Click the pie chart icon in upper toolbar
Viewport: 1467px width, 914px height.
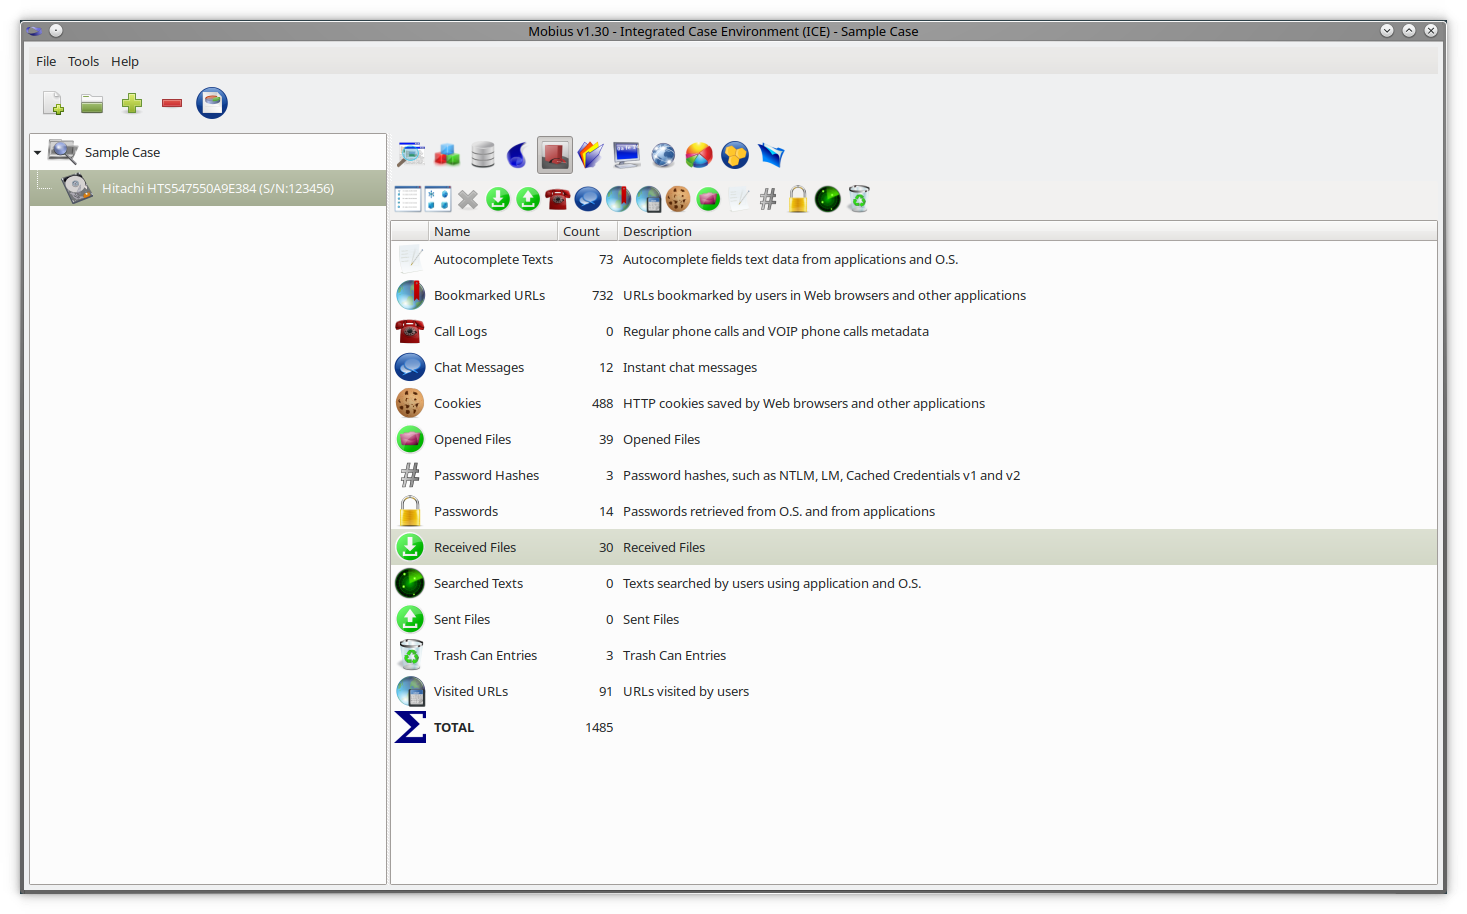click(699, 155)
